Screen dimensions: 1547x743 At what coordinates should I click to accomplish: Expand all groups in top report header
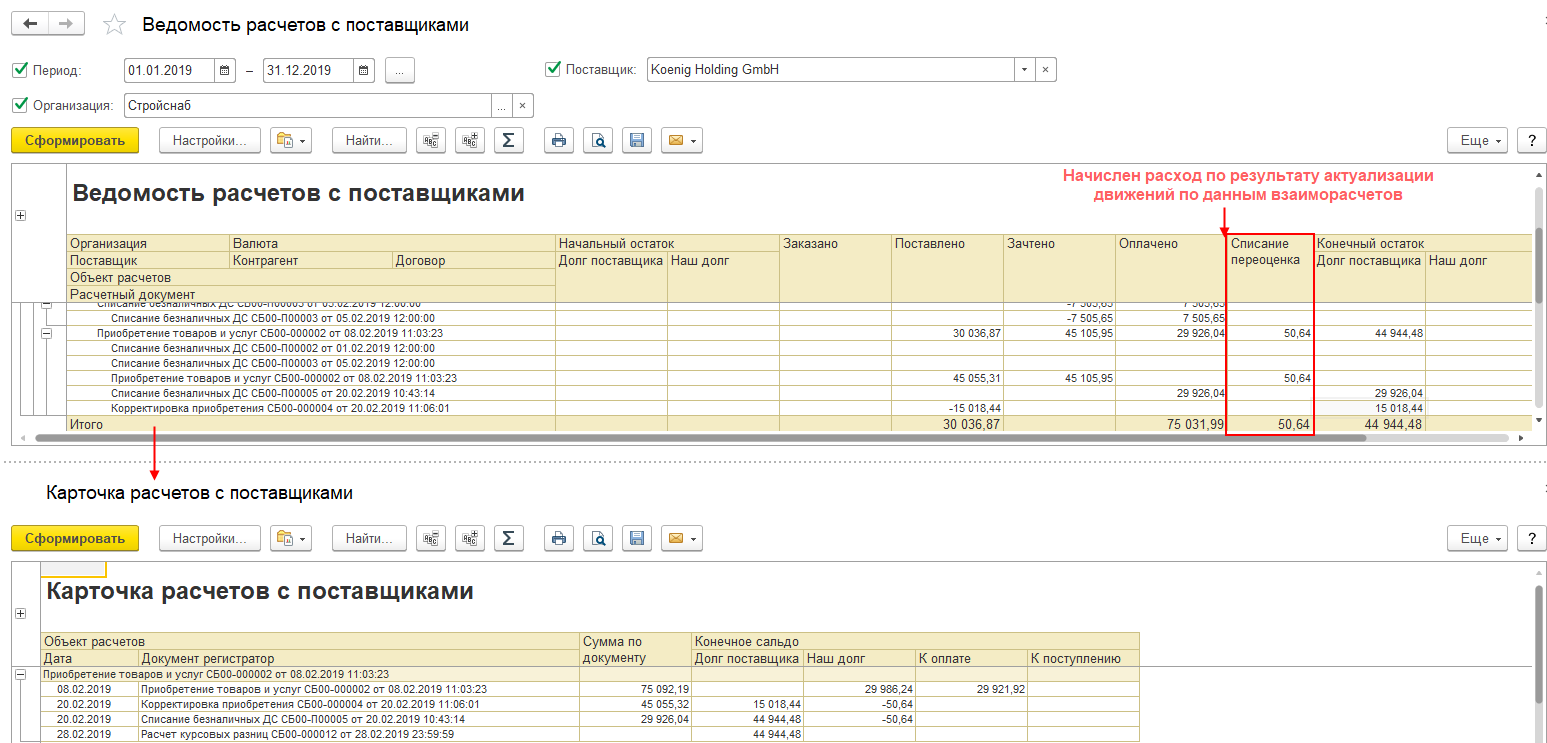[20, 216]
